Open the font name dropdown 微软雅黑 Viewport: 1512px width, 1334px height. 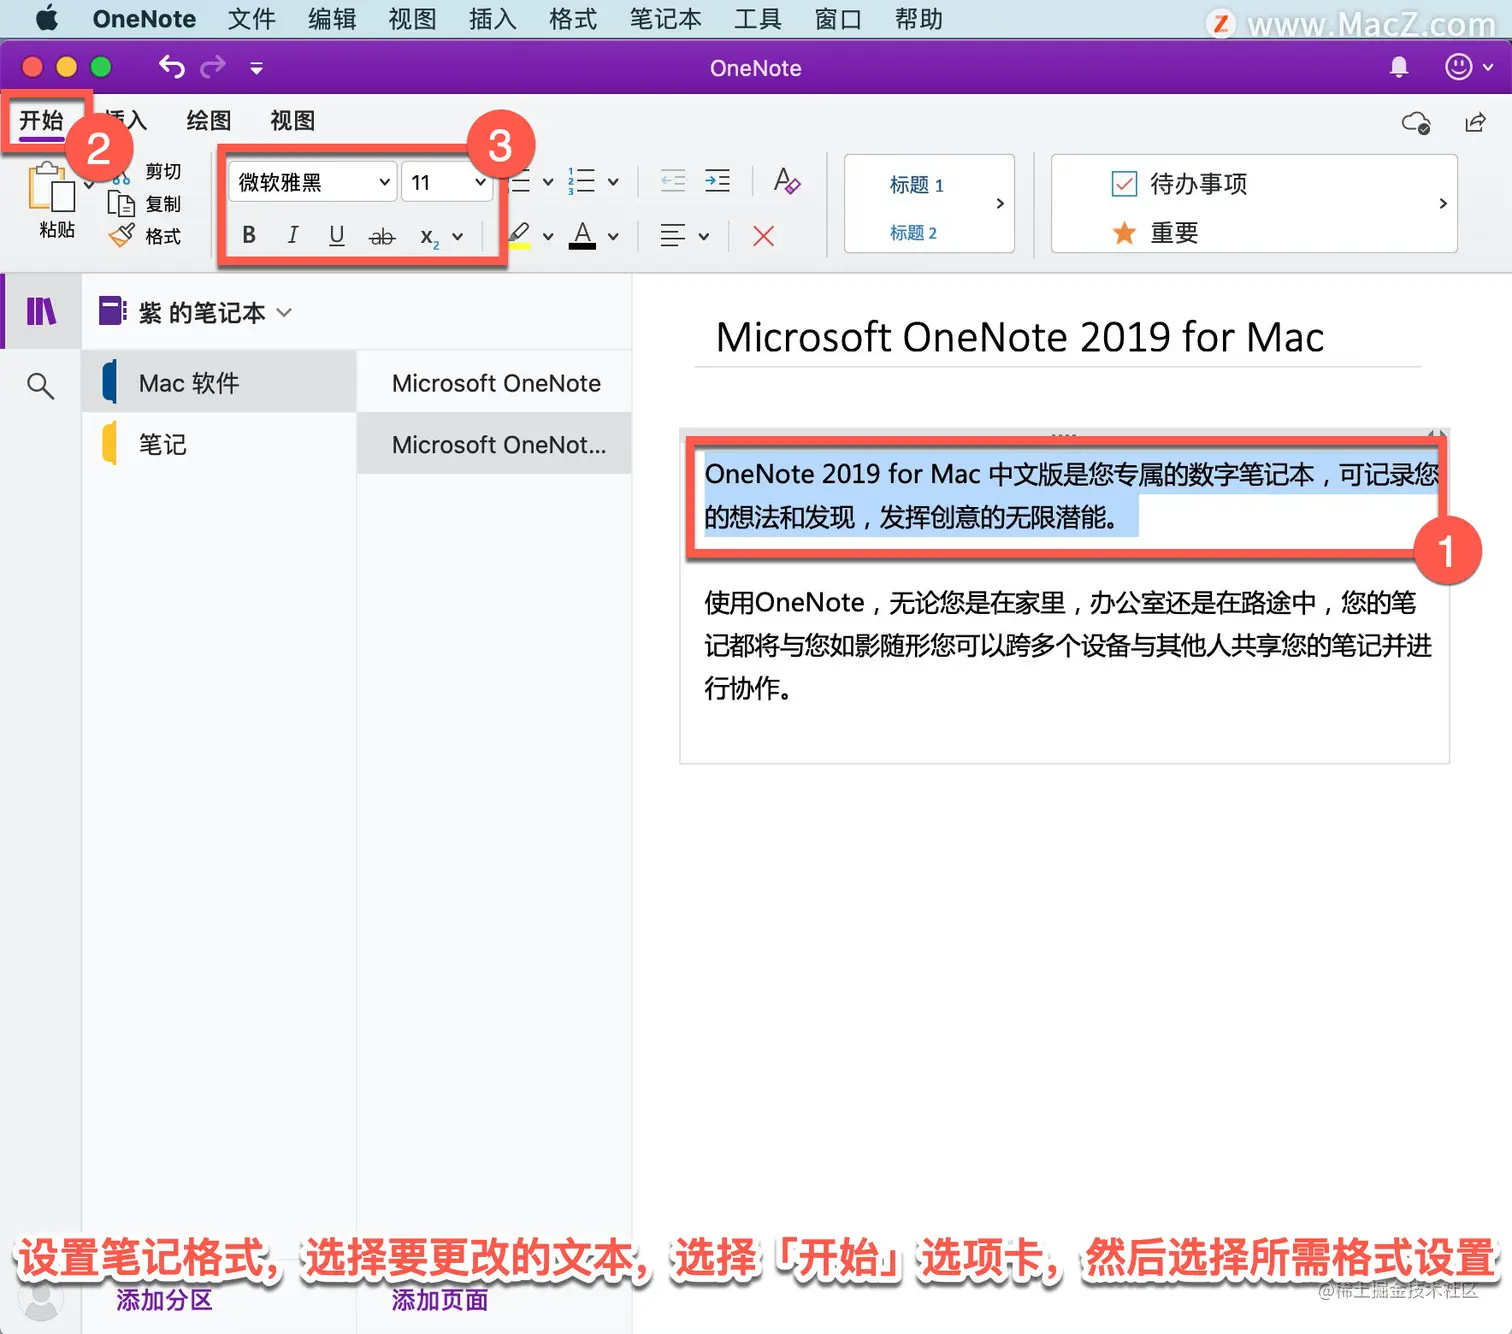[x=313, y=182]
